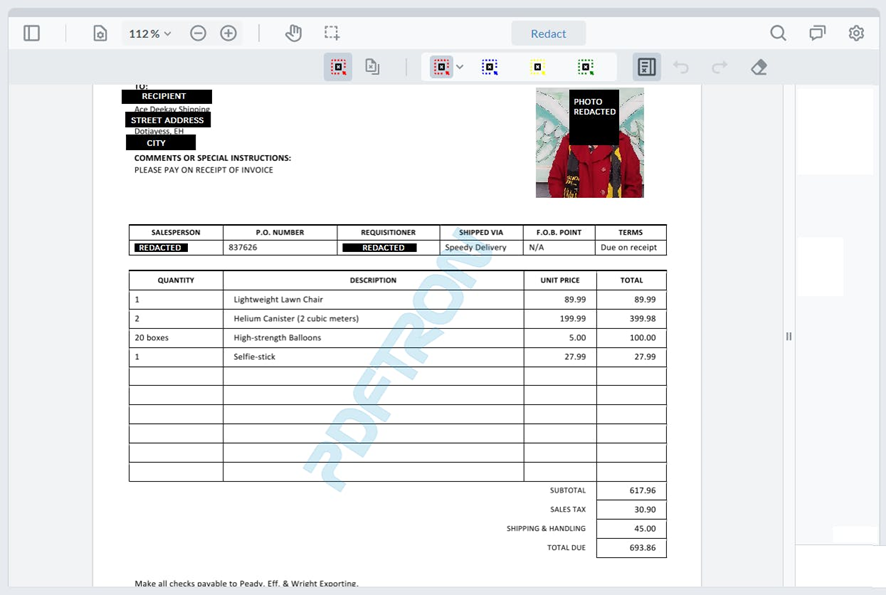Click Helium Canister description row
The image size is (886, 595).
296,318
